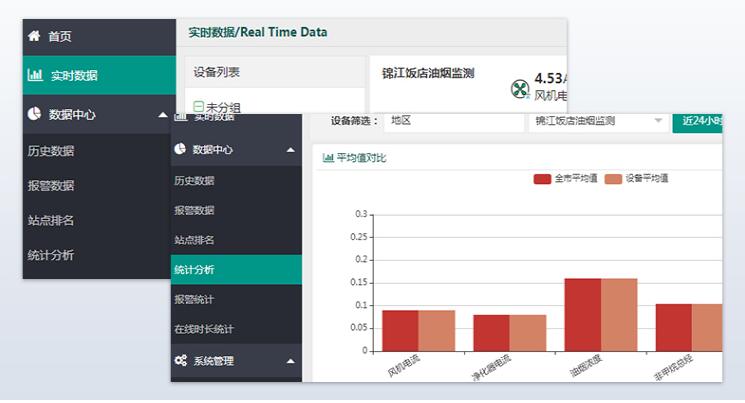Click the gears icon beside 系统管理

pos(181,360)
